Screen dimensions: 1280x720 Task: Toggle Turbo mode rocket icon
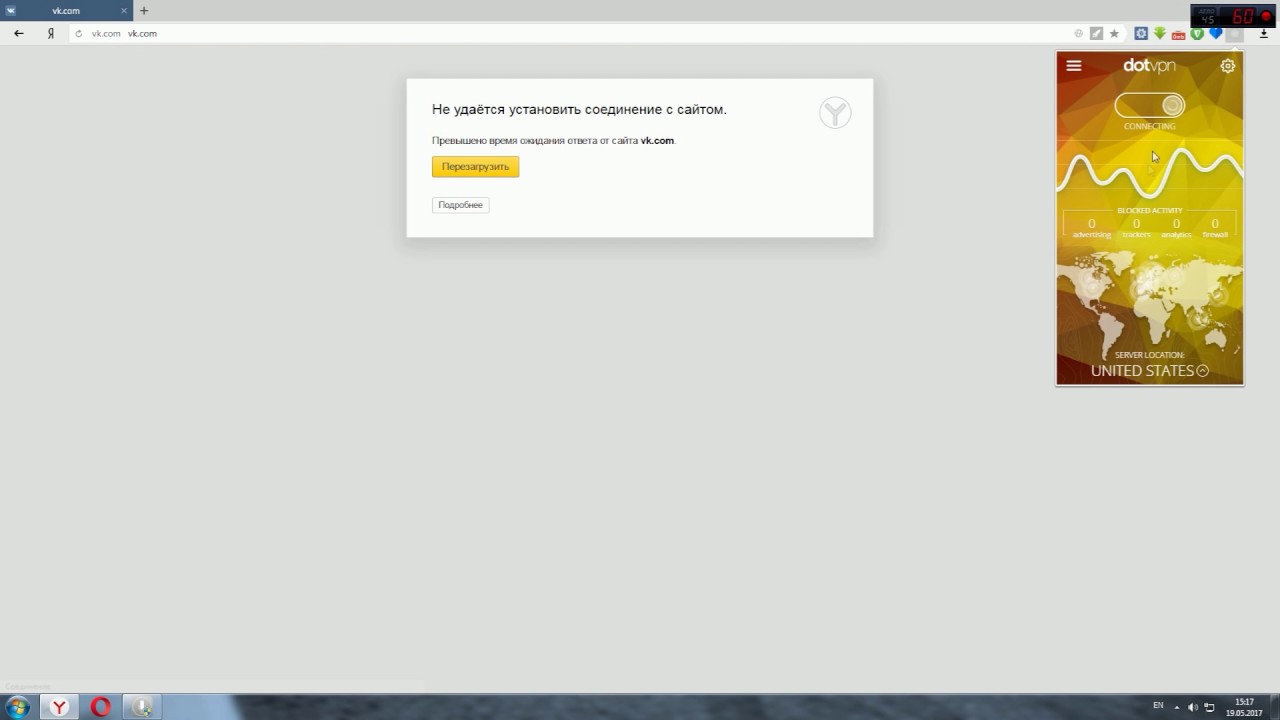(x=1096, y=33)
